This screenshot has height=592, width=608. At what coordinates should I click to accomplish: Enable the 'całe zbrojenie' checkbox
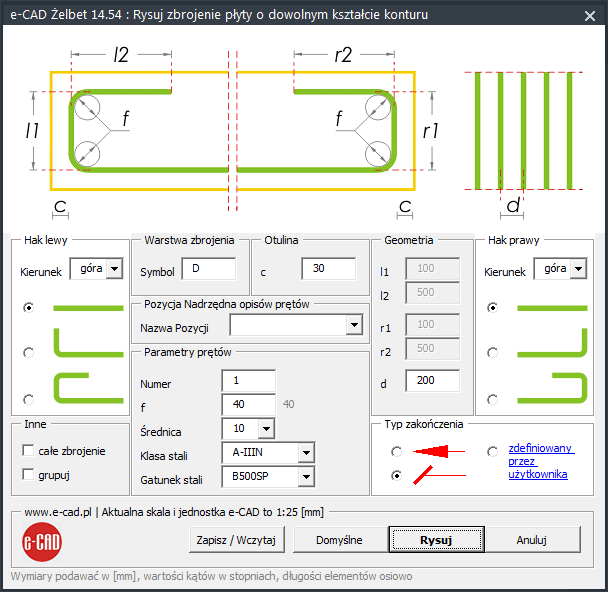(28, 450)
